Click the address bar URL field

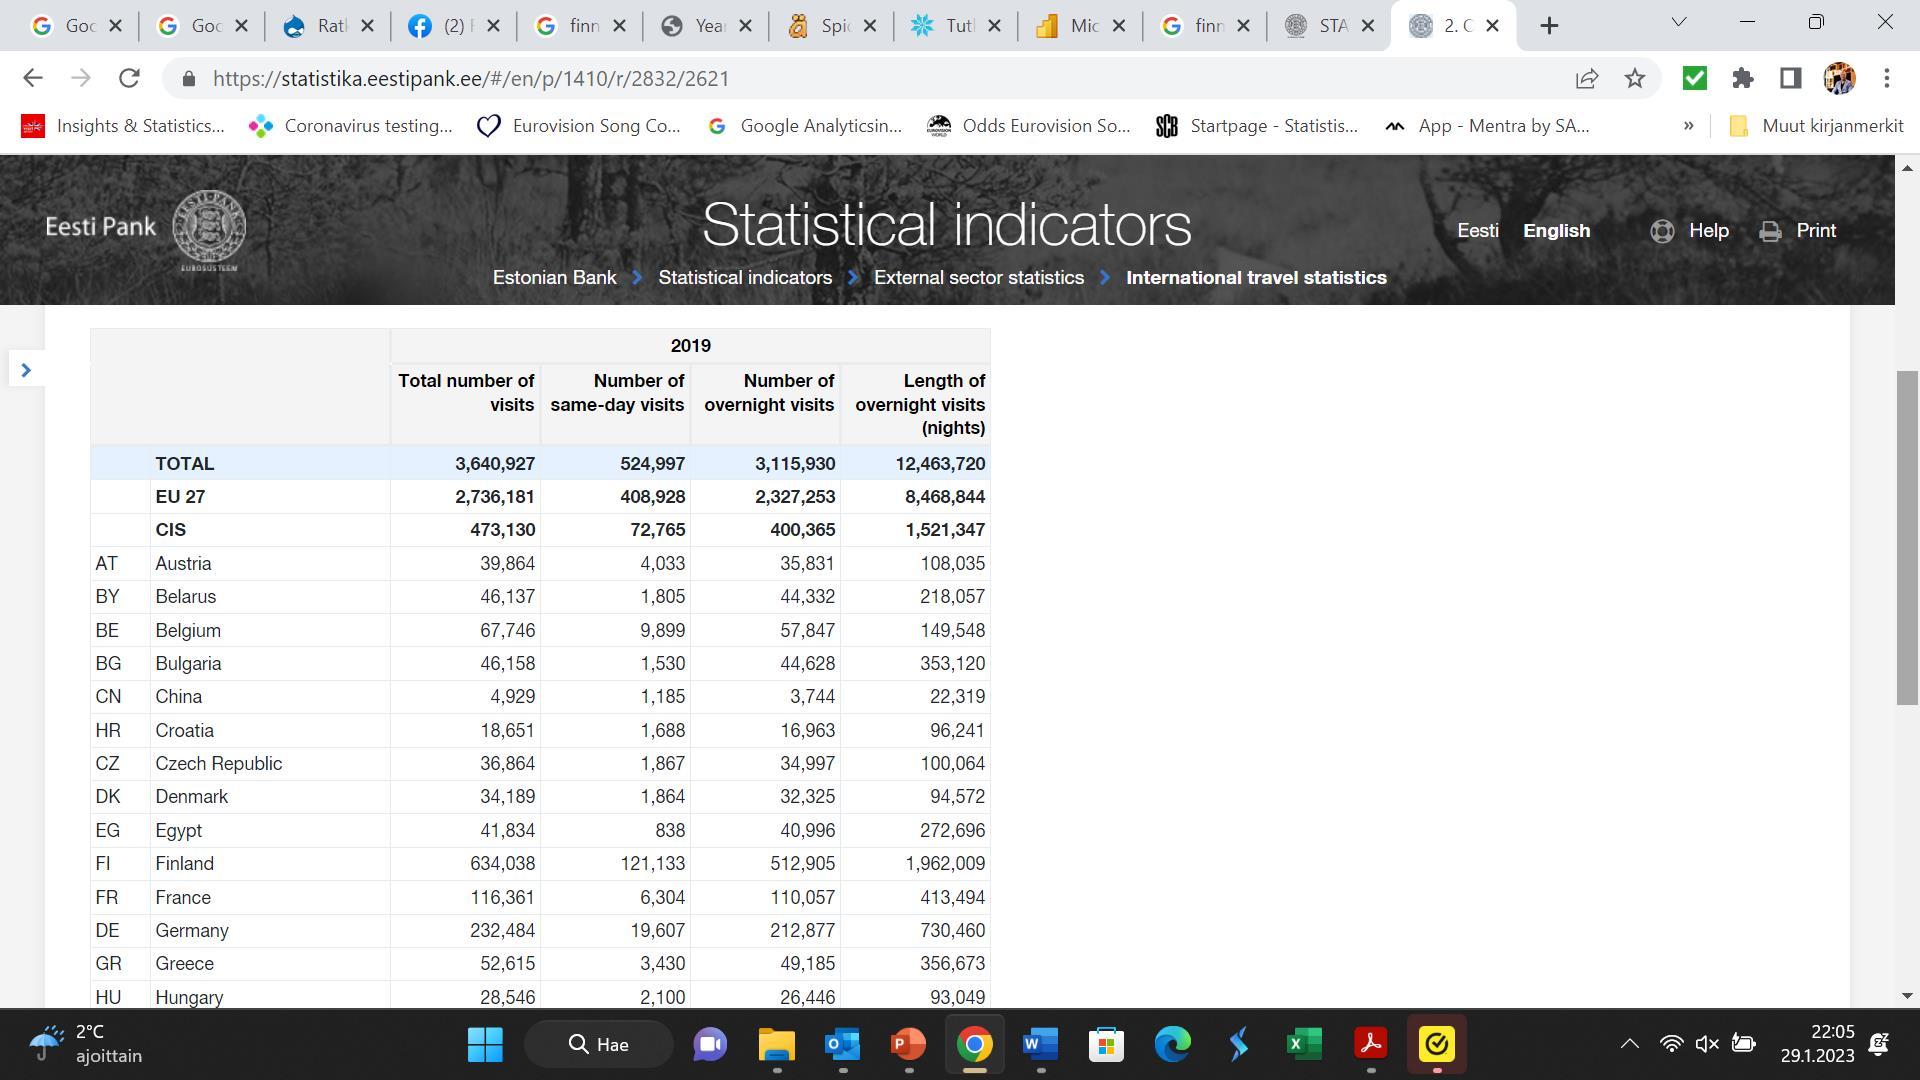tap(880, 78)
